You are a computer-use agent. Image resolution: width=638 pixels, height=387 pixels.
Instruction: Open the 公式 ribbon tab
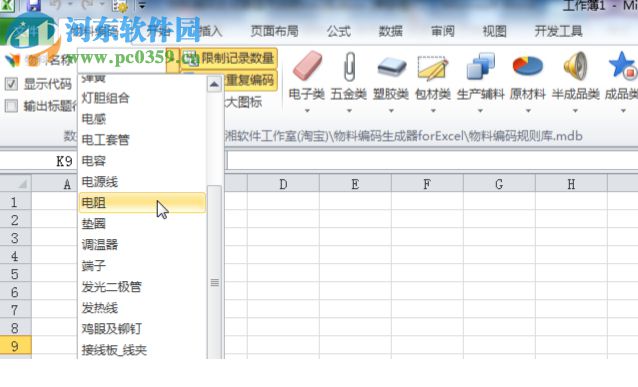coord(339,31)
